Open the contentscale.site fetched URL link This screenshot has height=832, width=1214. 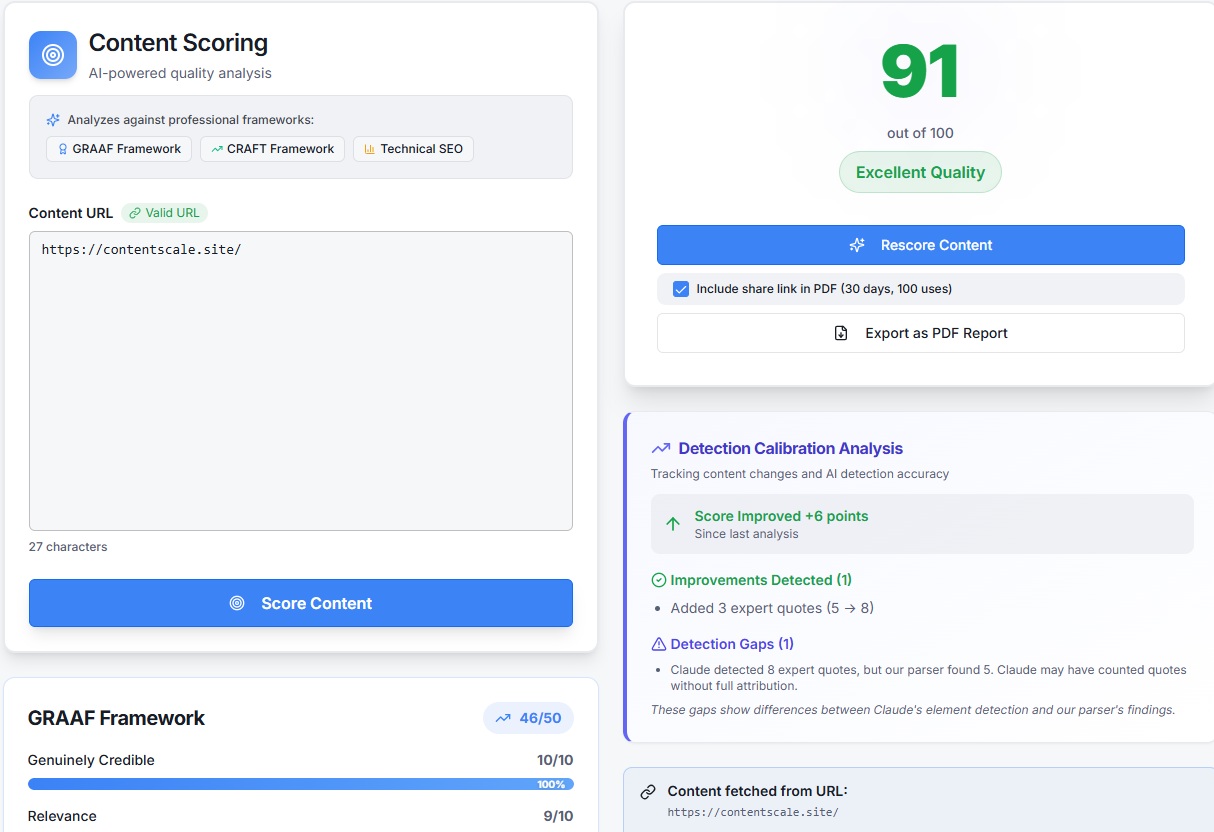tap(755, 811)
